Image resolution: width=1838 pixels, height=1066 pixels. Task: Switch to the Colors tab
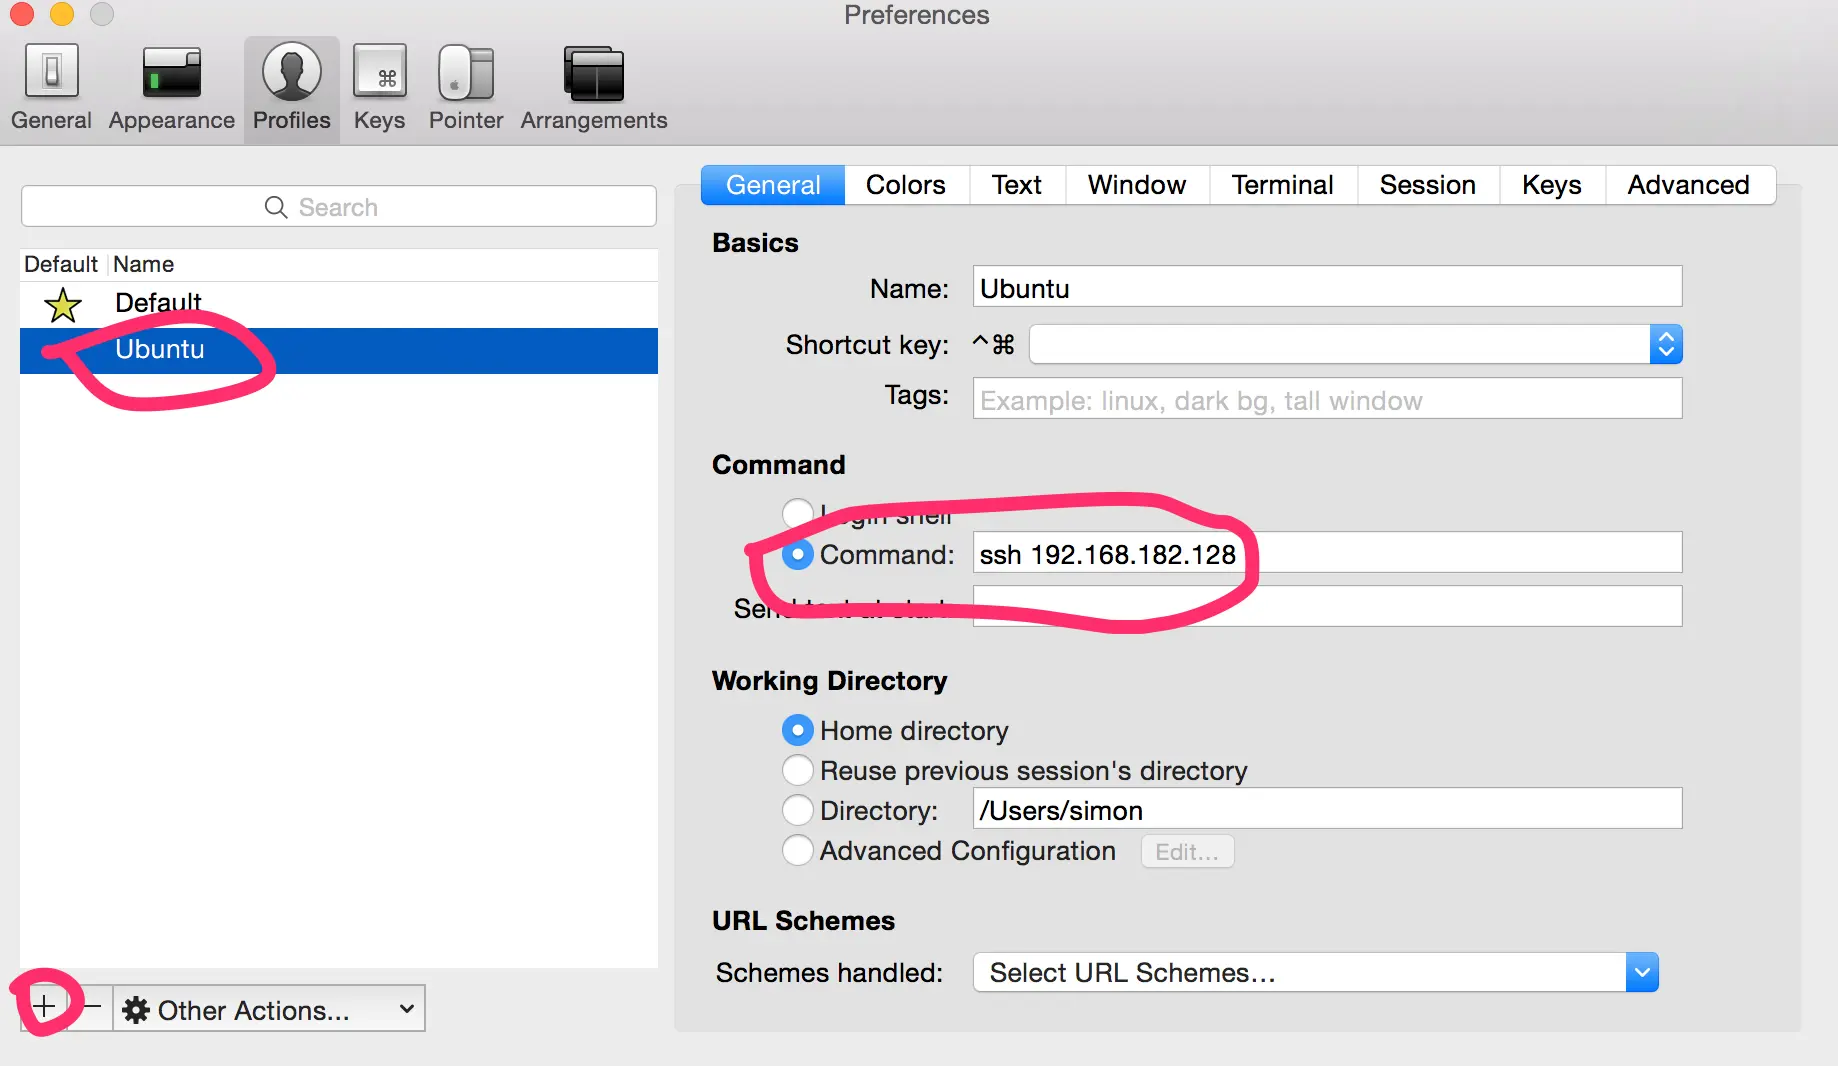[x=906, y=185]
